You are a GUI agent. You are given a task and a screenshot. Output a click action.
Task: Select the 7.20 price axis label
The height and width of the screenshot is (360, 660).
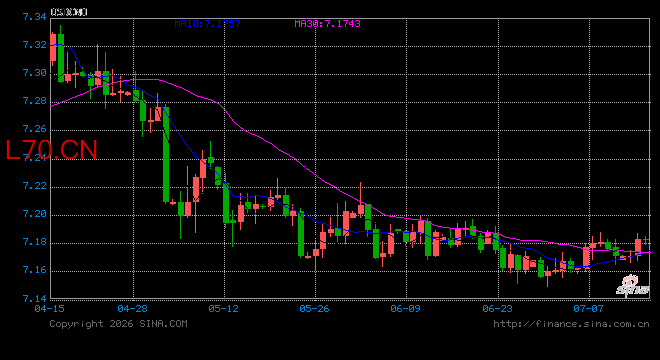pos(35,214)
